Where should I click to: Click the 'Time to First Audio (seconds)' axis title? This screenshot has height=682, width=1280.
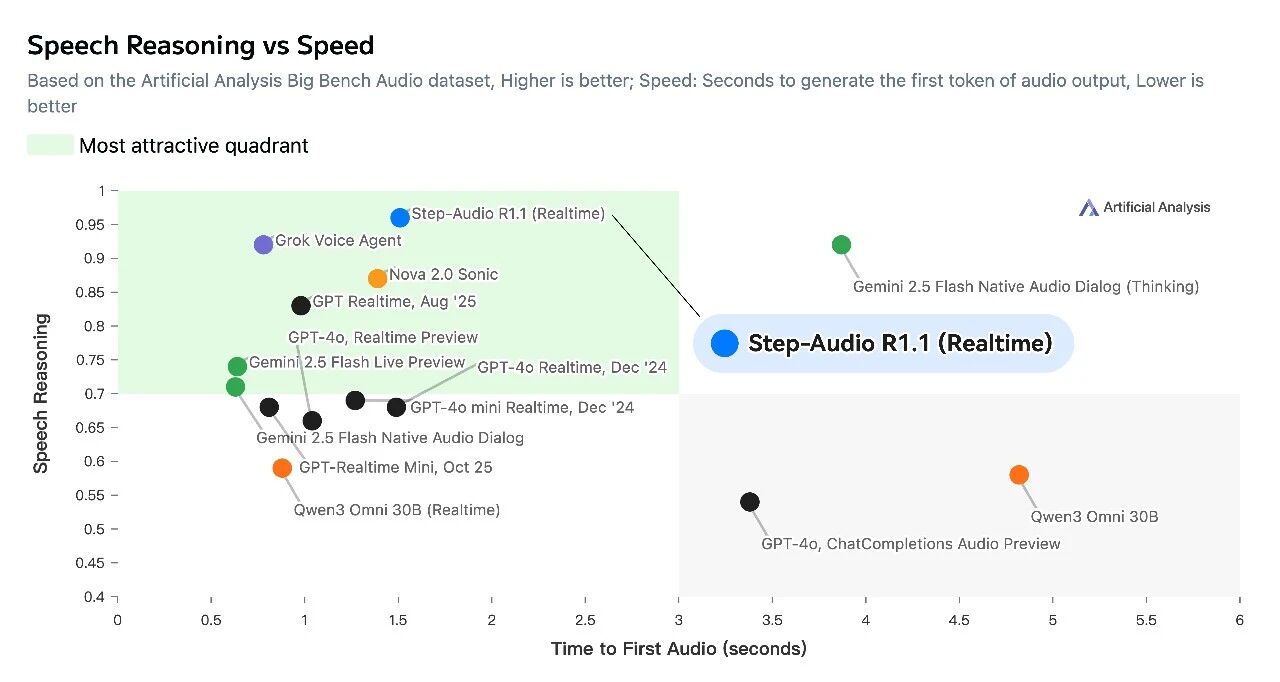coord(678,649)
